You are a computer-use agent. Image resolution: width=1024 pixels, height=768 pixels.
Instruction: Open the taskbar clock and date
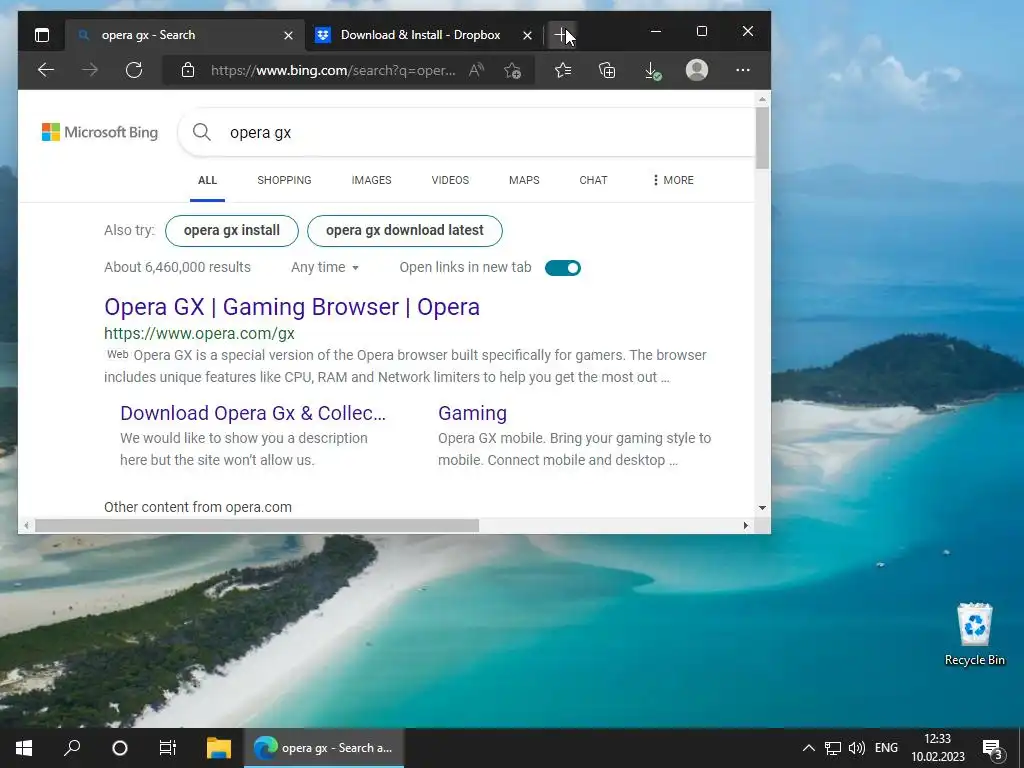tap(938, 748)
